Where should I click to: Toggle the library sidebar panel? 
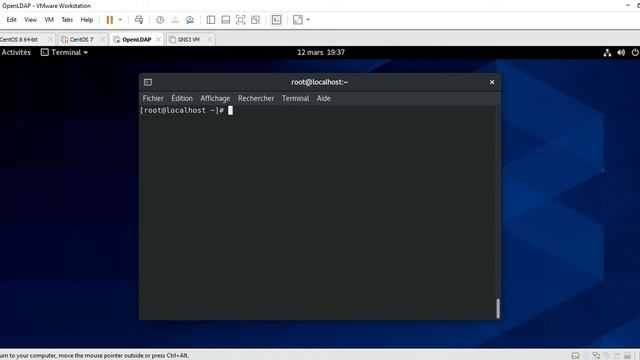tap(211, 20)
